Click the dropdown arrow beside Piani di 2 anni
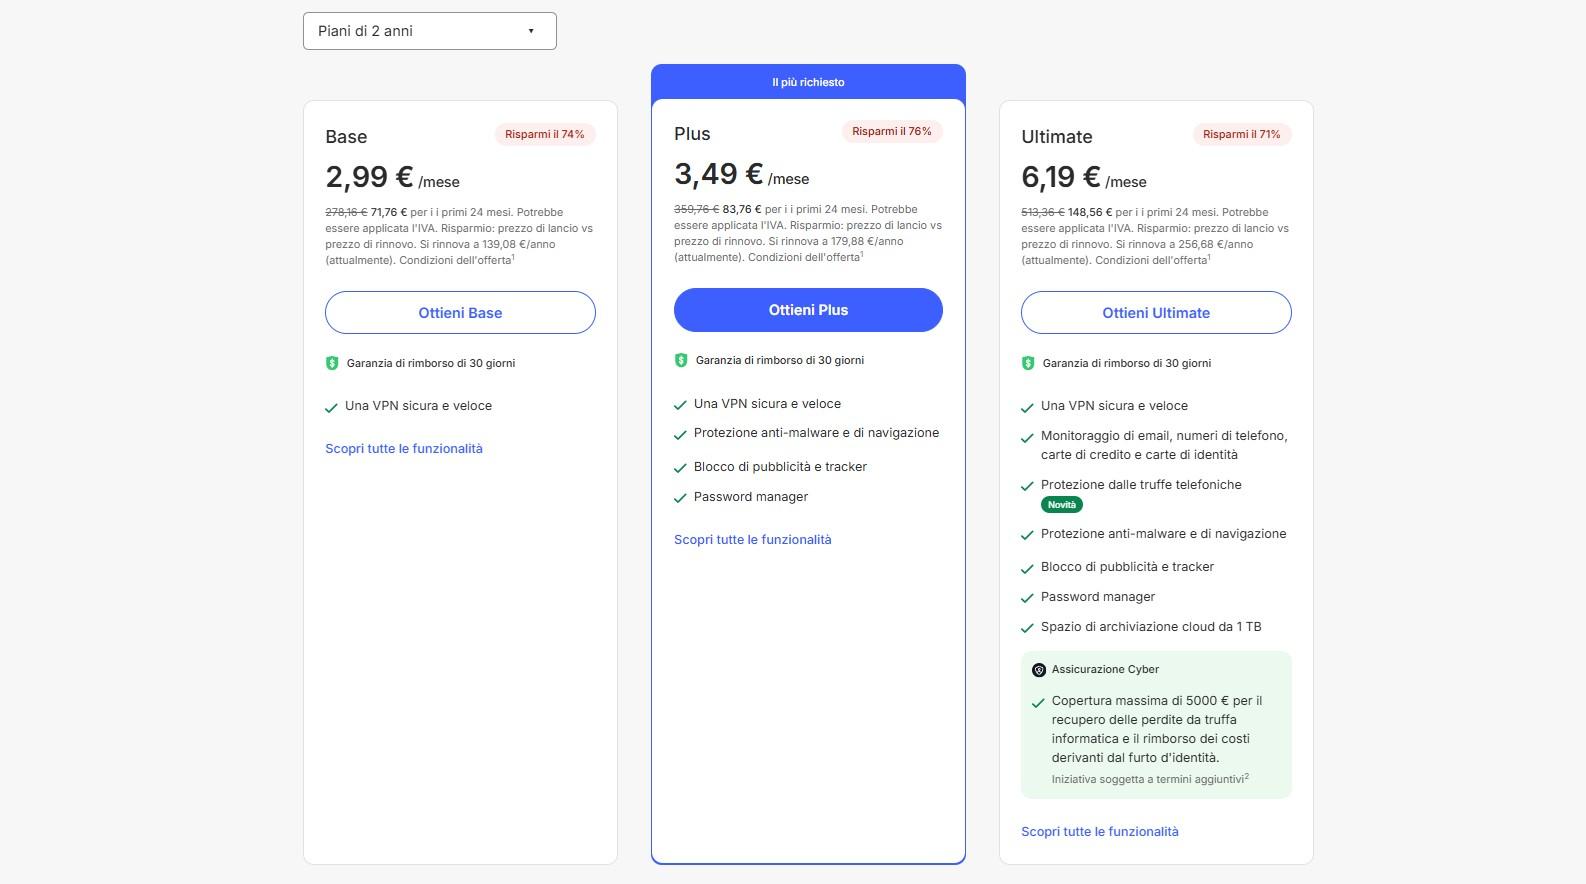Screen dimensions: 1586x884 [531, 31]
